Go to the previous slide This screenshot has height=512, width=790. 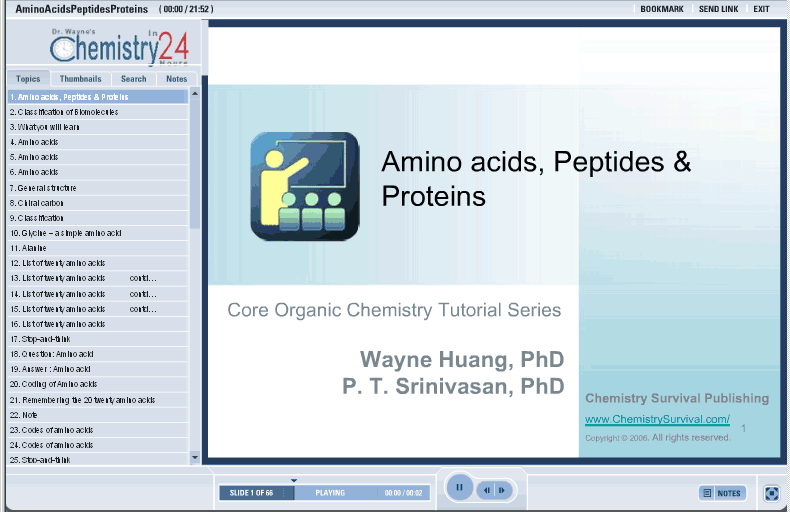tap(486, 490)
